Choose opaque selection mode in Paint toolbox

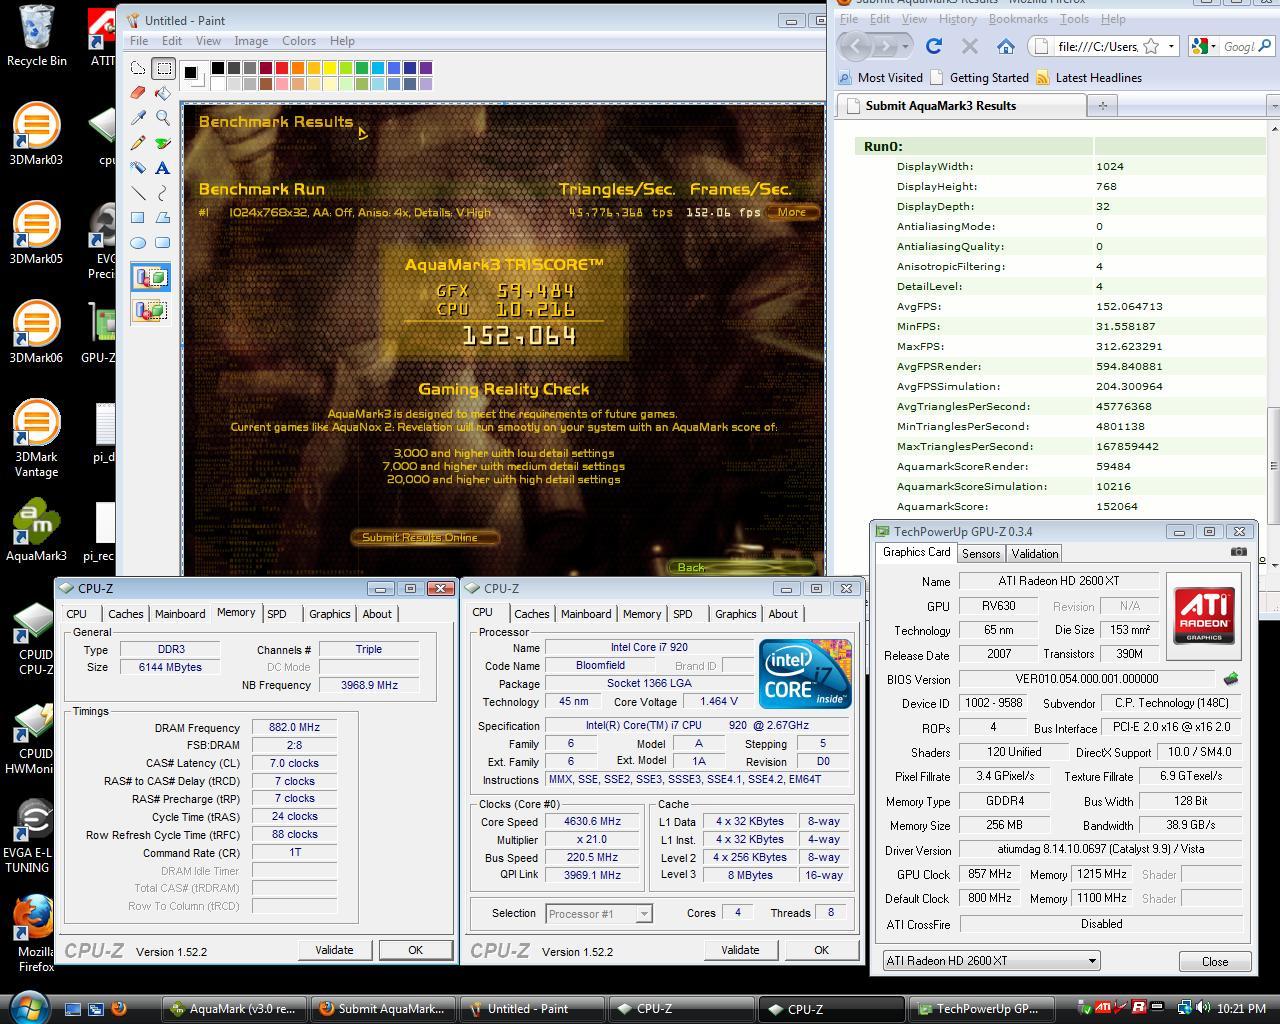[x=150, y=277]
